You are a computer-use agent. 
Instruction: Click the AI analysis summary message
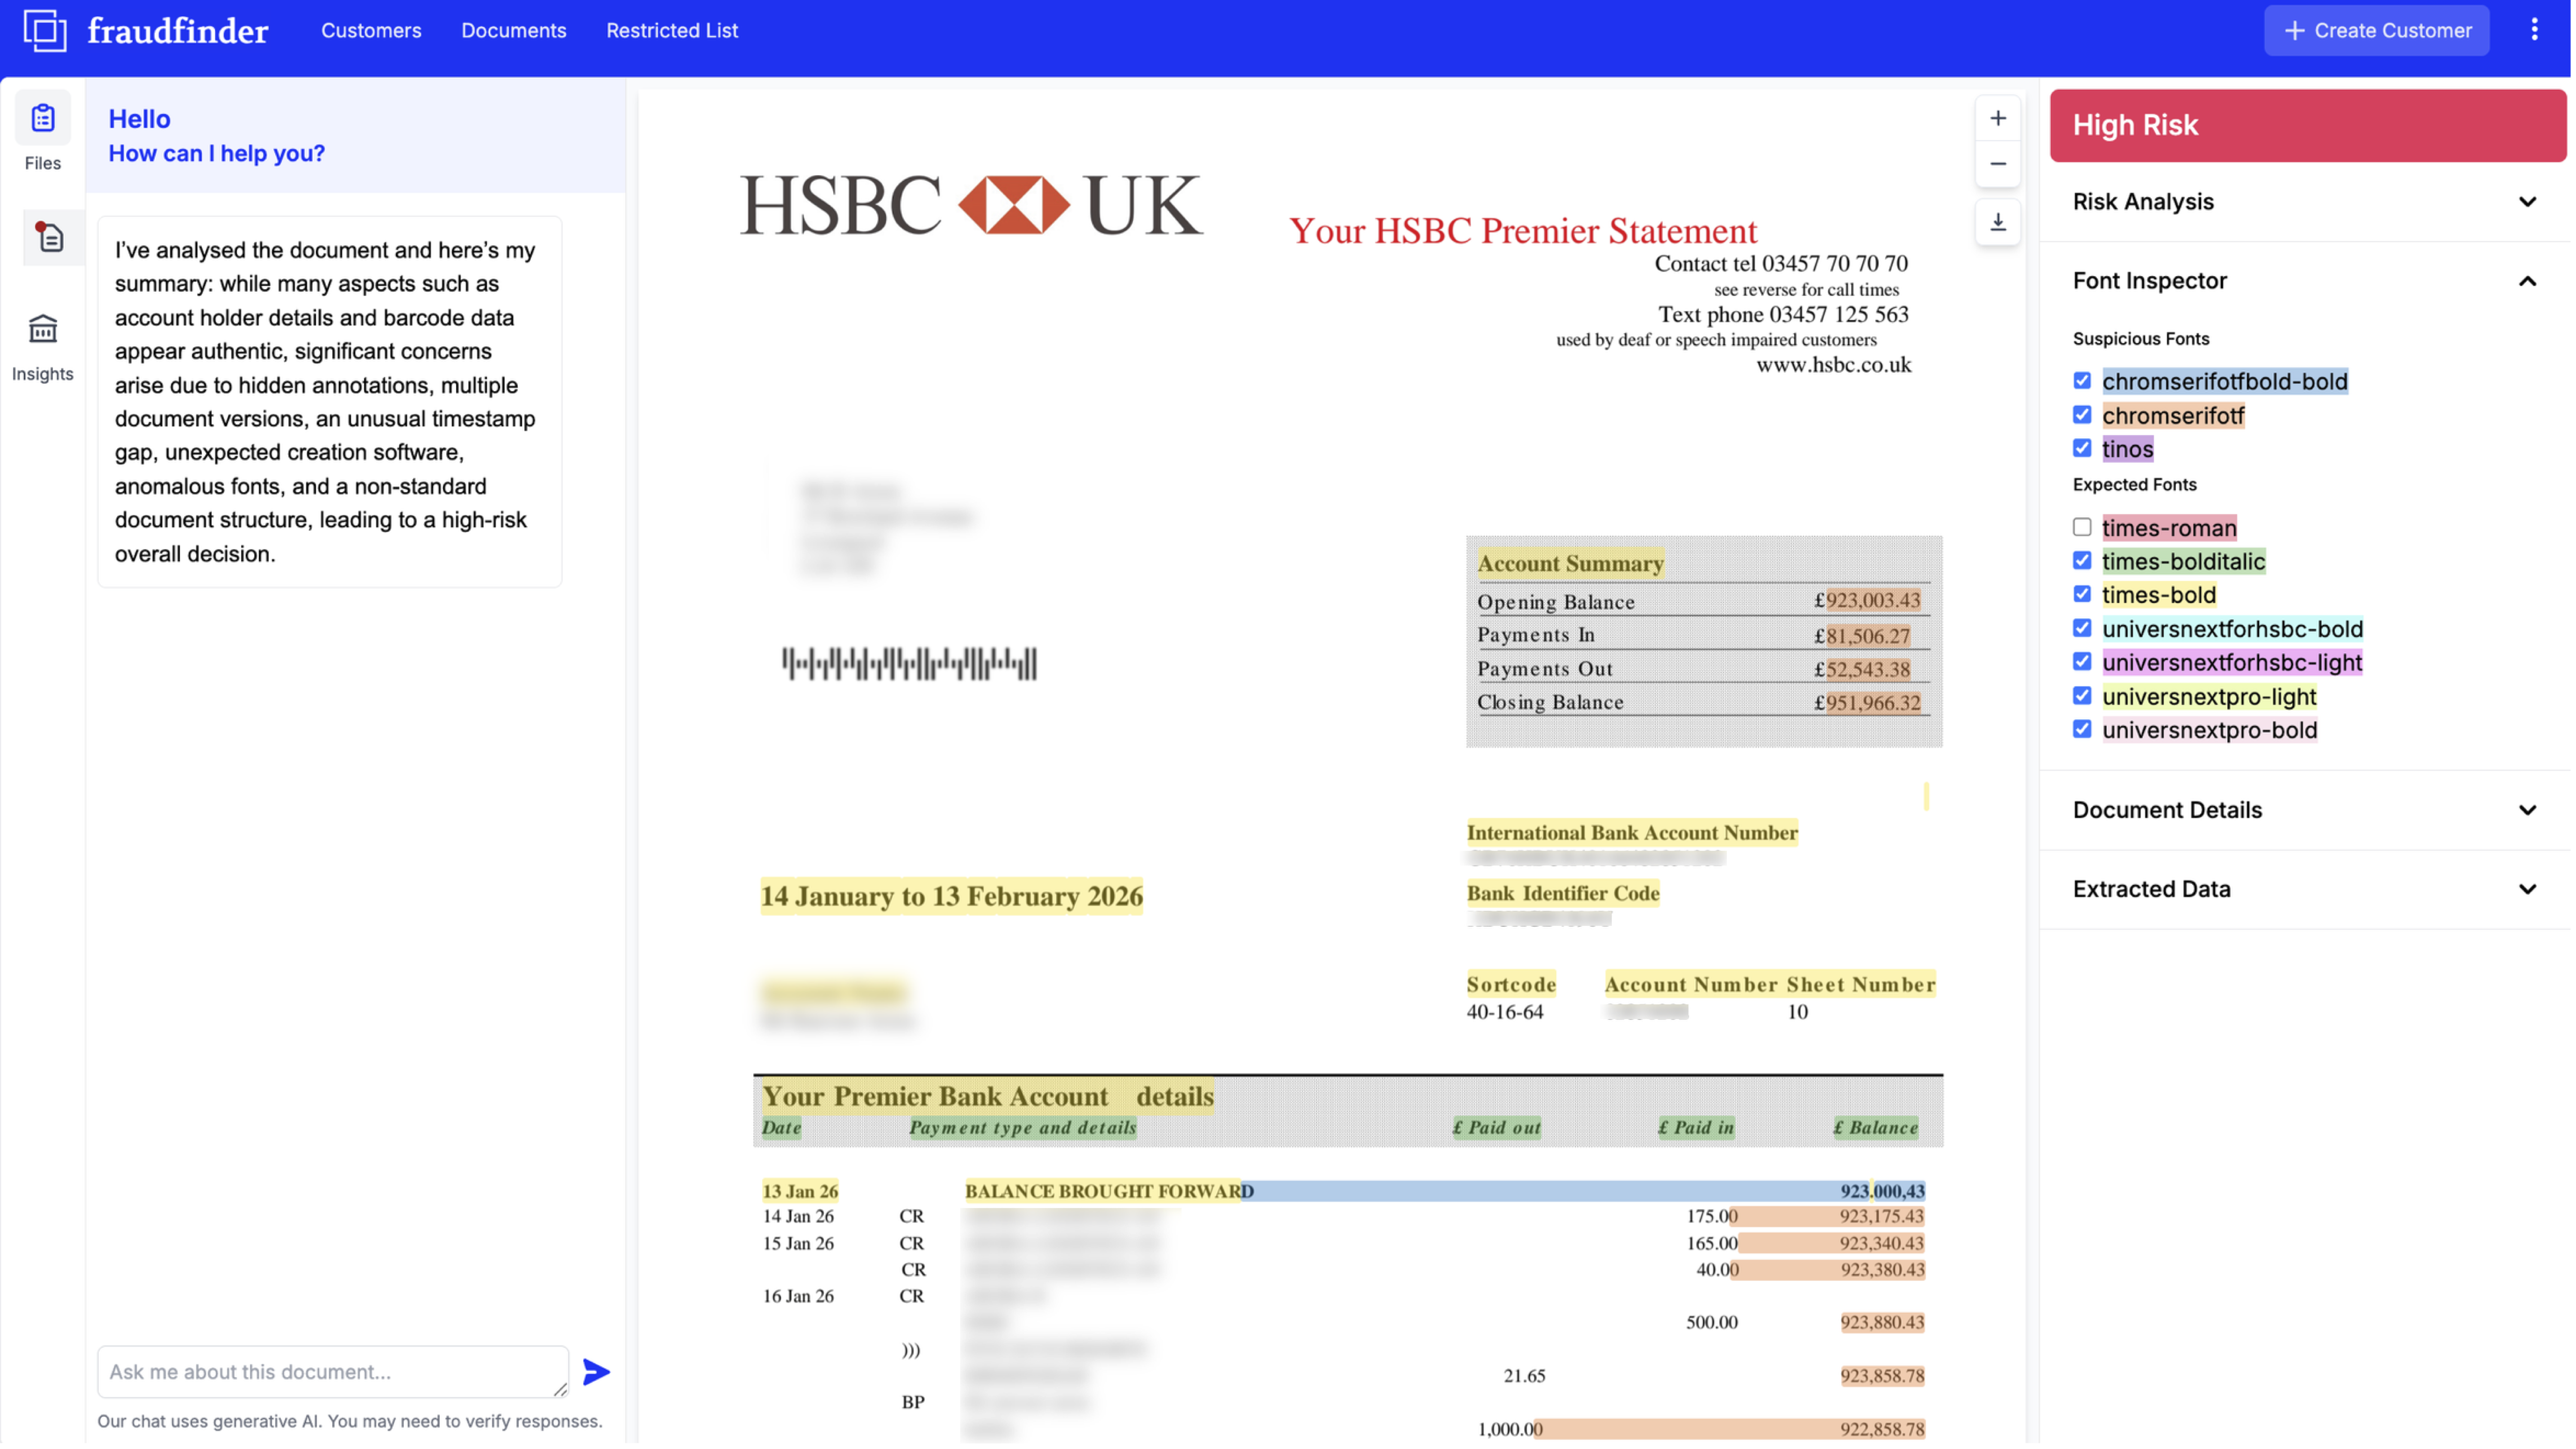[x=330, y=401]
